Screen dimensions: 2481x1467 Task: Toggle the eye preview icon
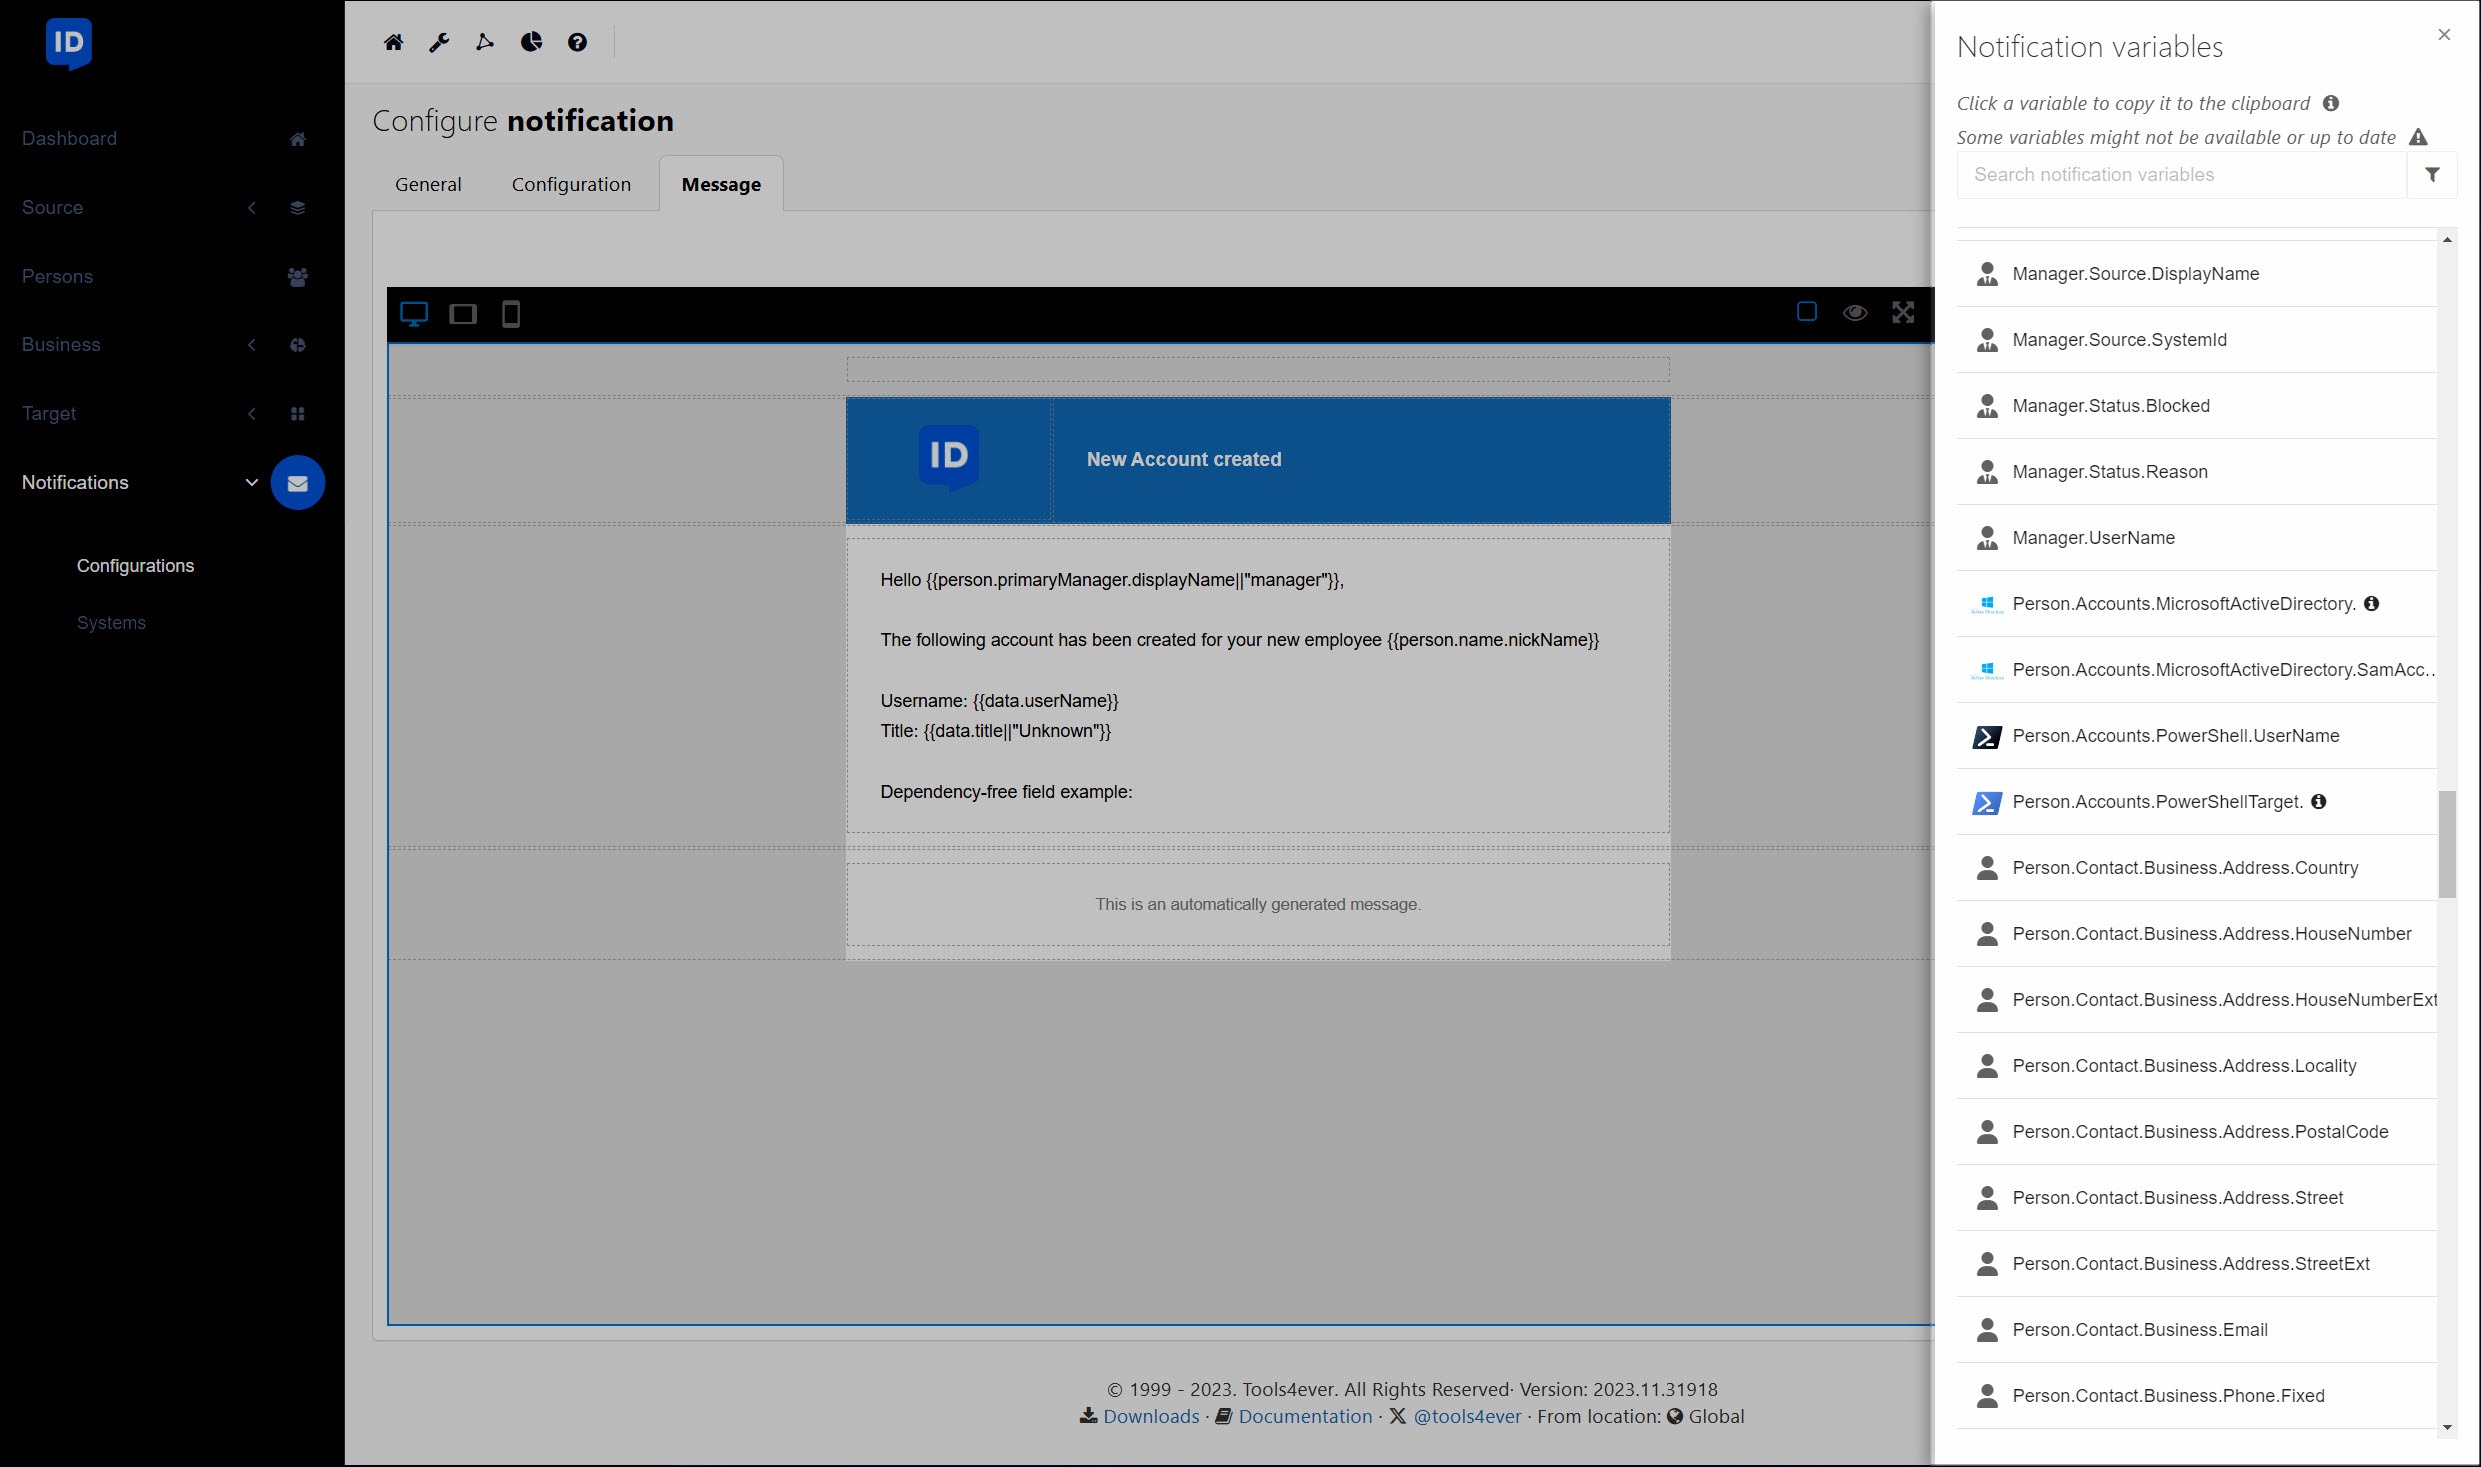tap(1855, 313)
